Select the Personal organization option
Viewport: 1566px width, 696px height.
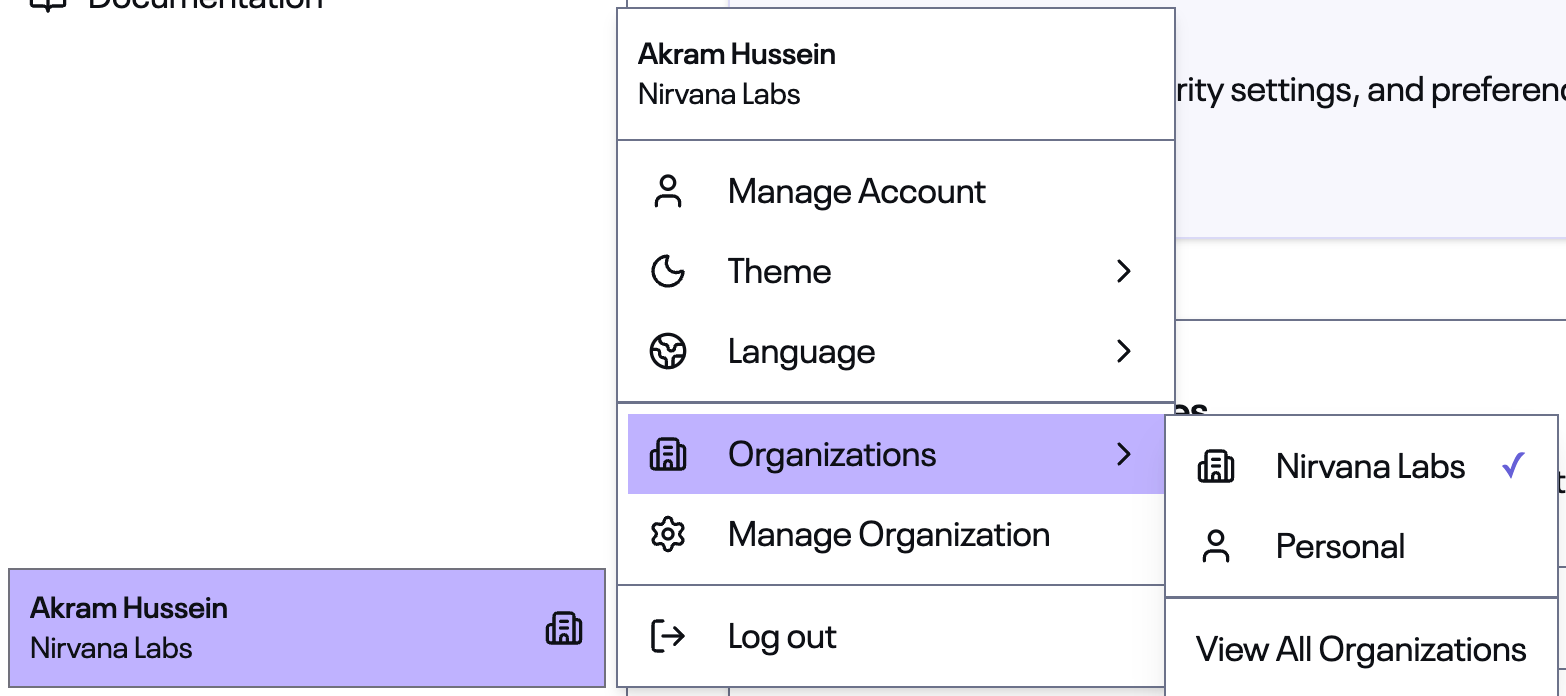[x=1340, y=547]
